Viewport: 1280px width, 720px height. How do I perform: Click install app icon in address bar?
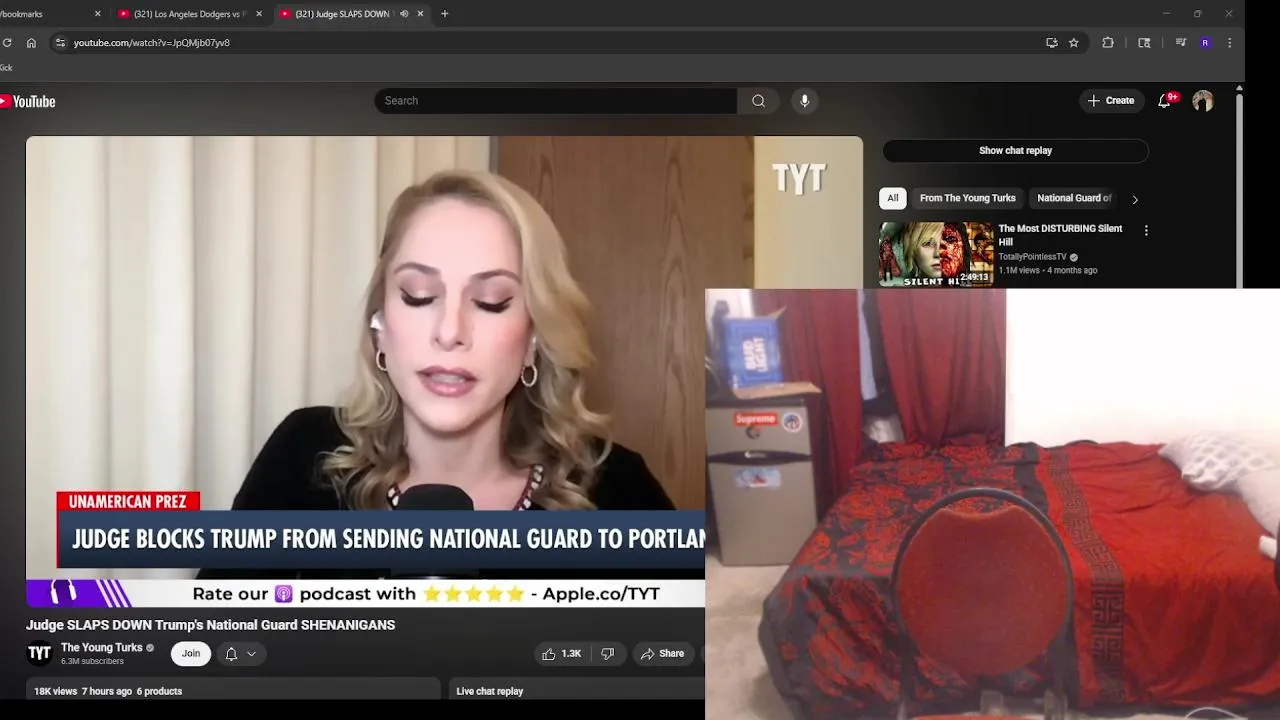pyautogui.click(x=1051, y=43)
